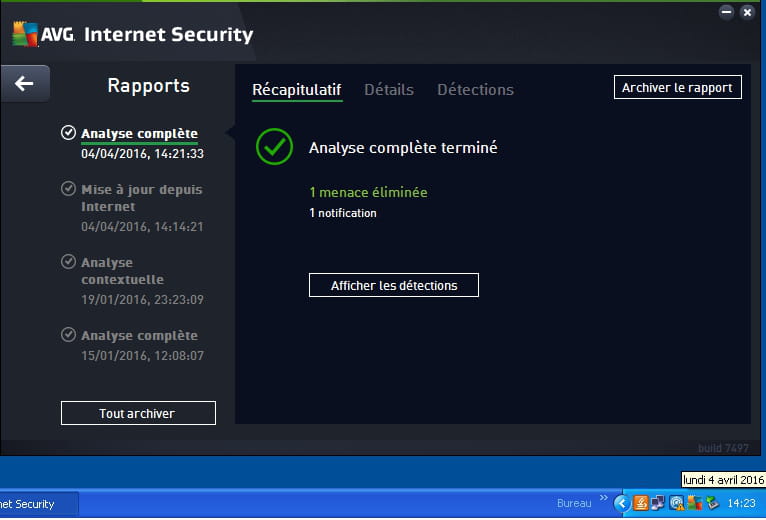Open the Détections tab

coord(475,89)
